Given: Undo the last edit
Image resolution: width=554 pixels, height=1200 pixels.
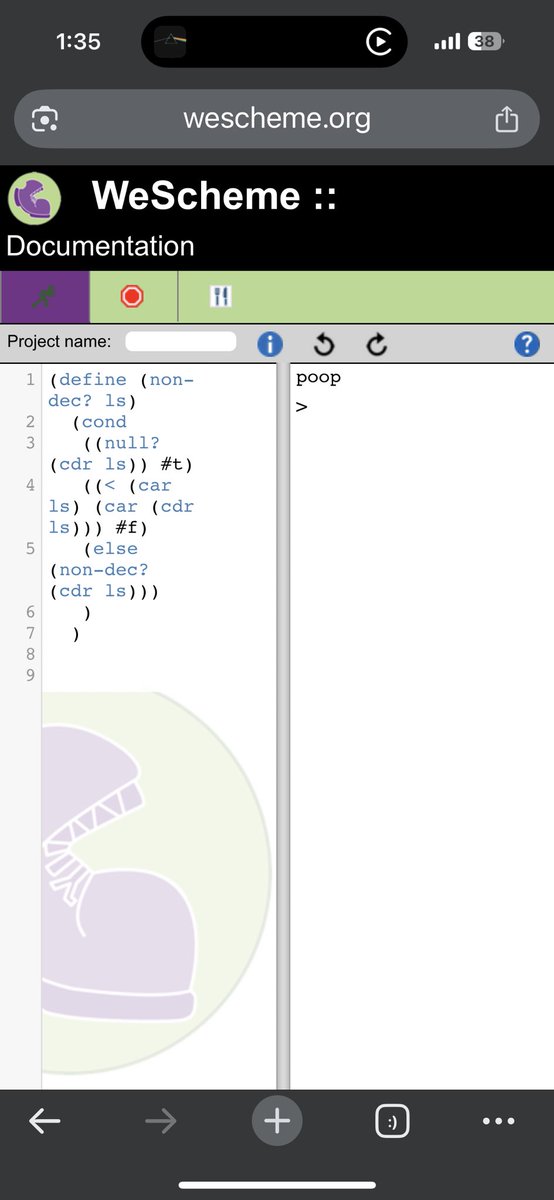Looking at the screenshot, I should [x=324, y=344].
